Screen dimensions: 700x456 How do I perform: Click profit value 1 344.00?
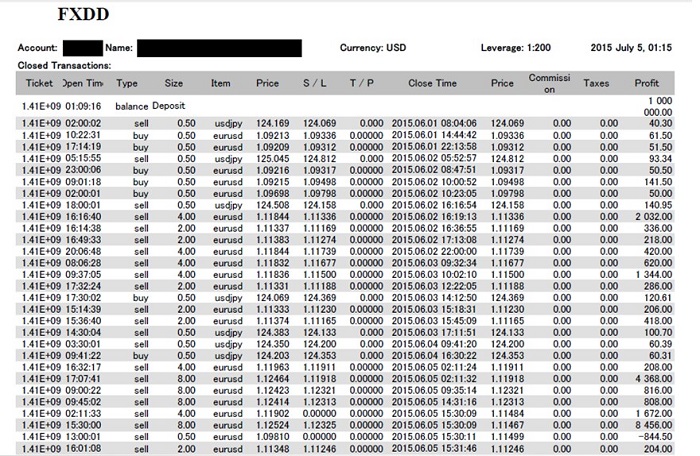(x=654, y=275)
